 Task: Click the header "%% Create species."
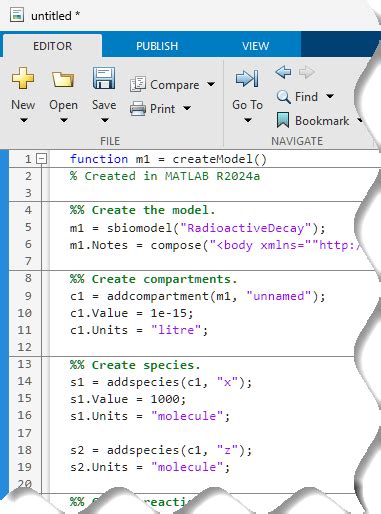click(135, 365)
